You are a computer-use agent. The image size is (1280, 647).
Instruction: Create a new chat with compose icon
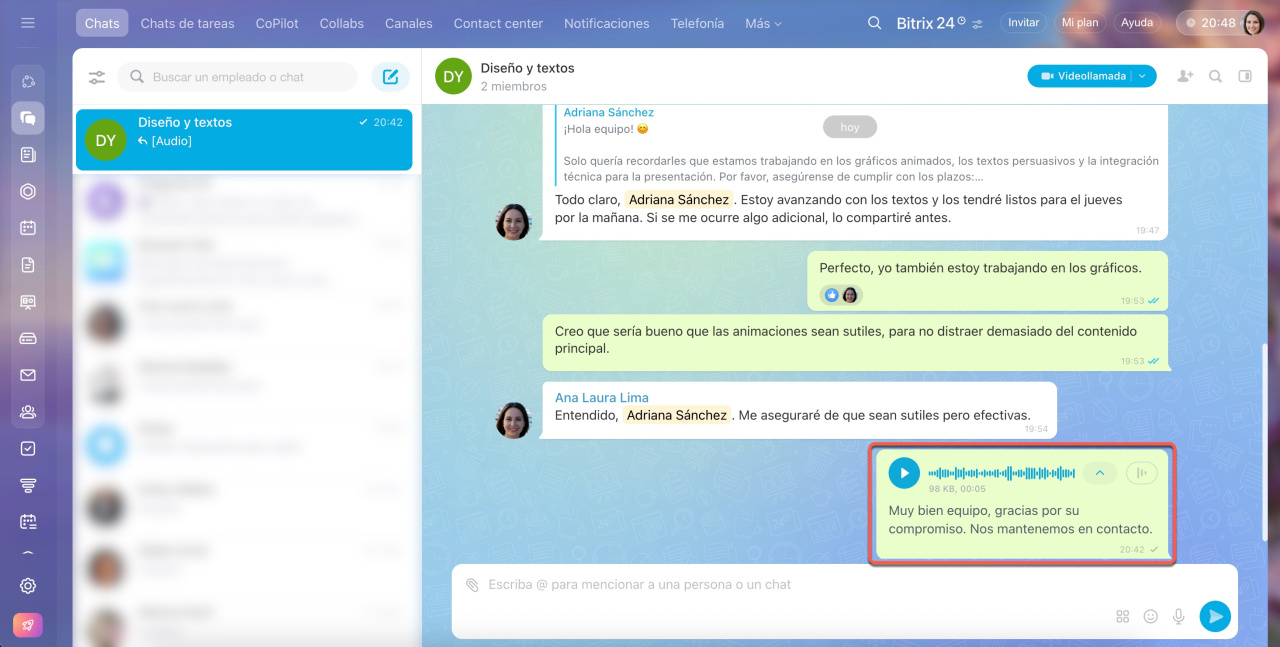pyautogui.click(x=391, y=77)
